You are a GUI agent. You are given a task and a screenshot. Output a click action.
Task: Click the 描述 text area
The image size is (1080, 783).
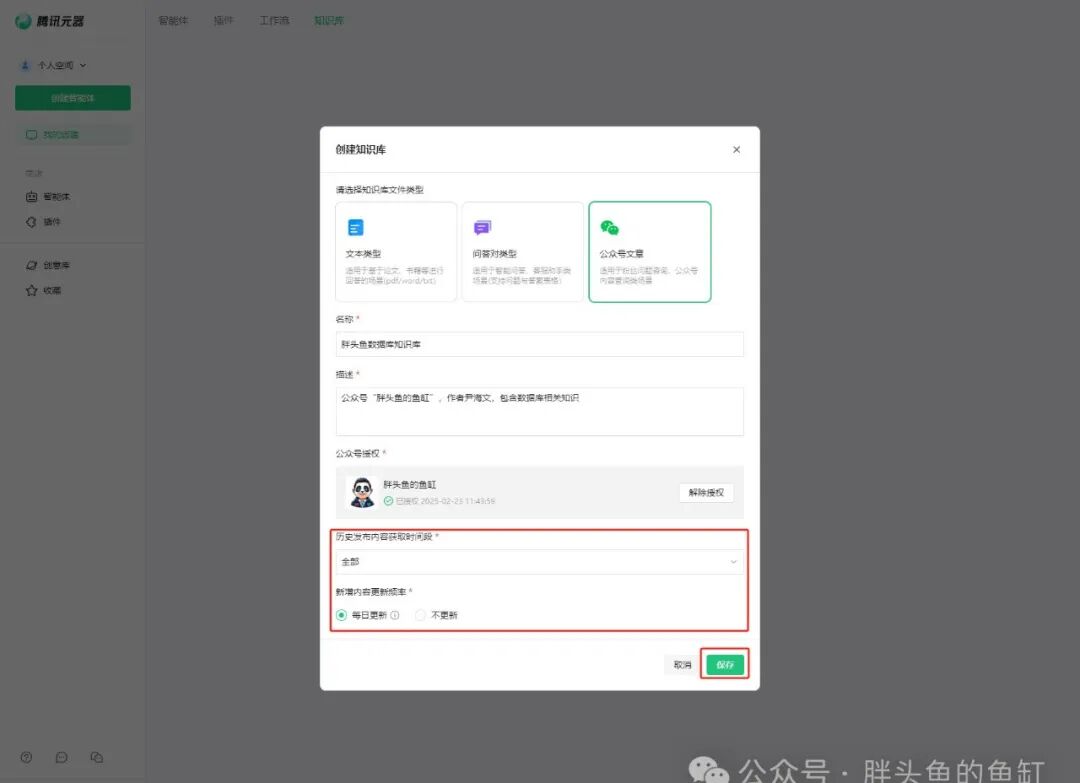(539, 411)
